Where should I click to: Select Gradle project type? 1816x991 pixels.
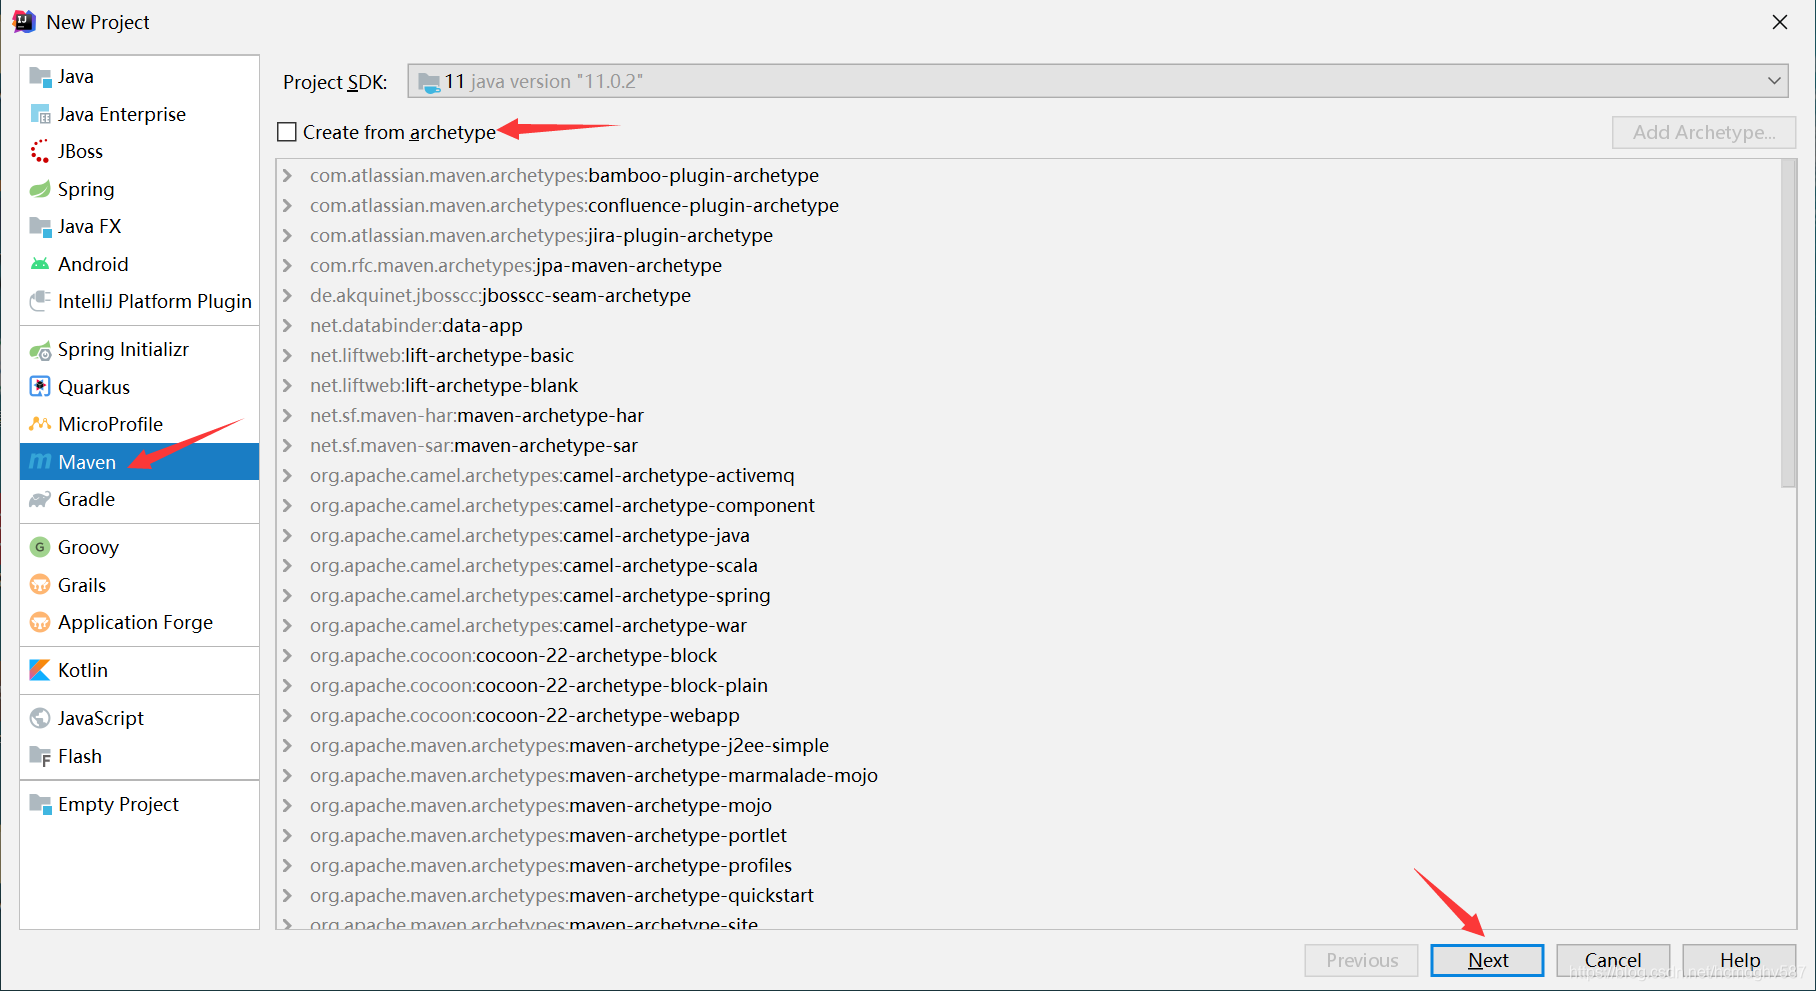(139, 499)
